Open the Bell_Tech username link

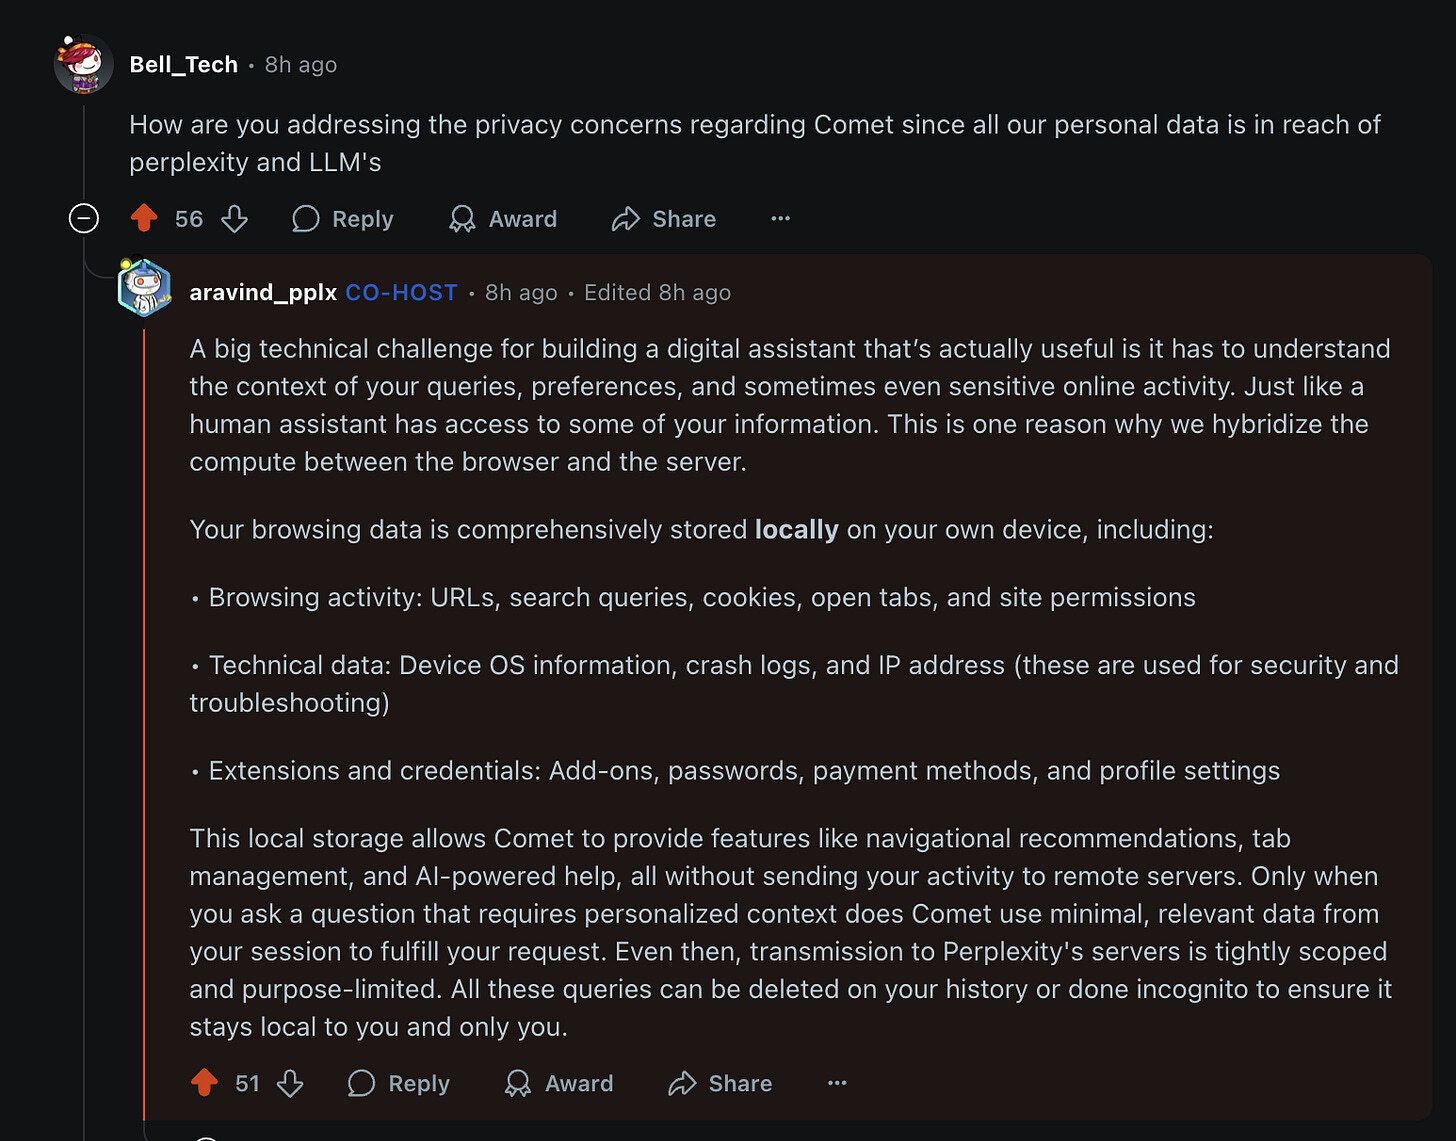[x=184, y=65]
